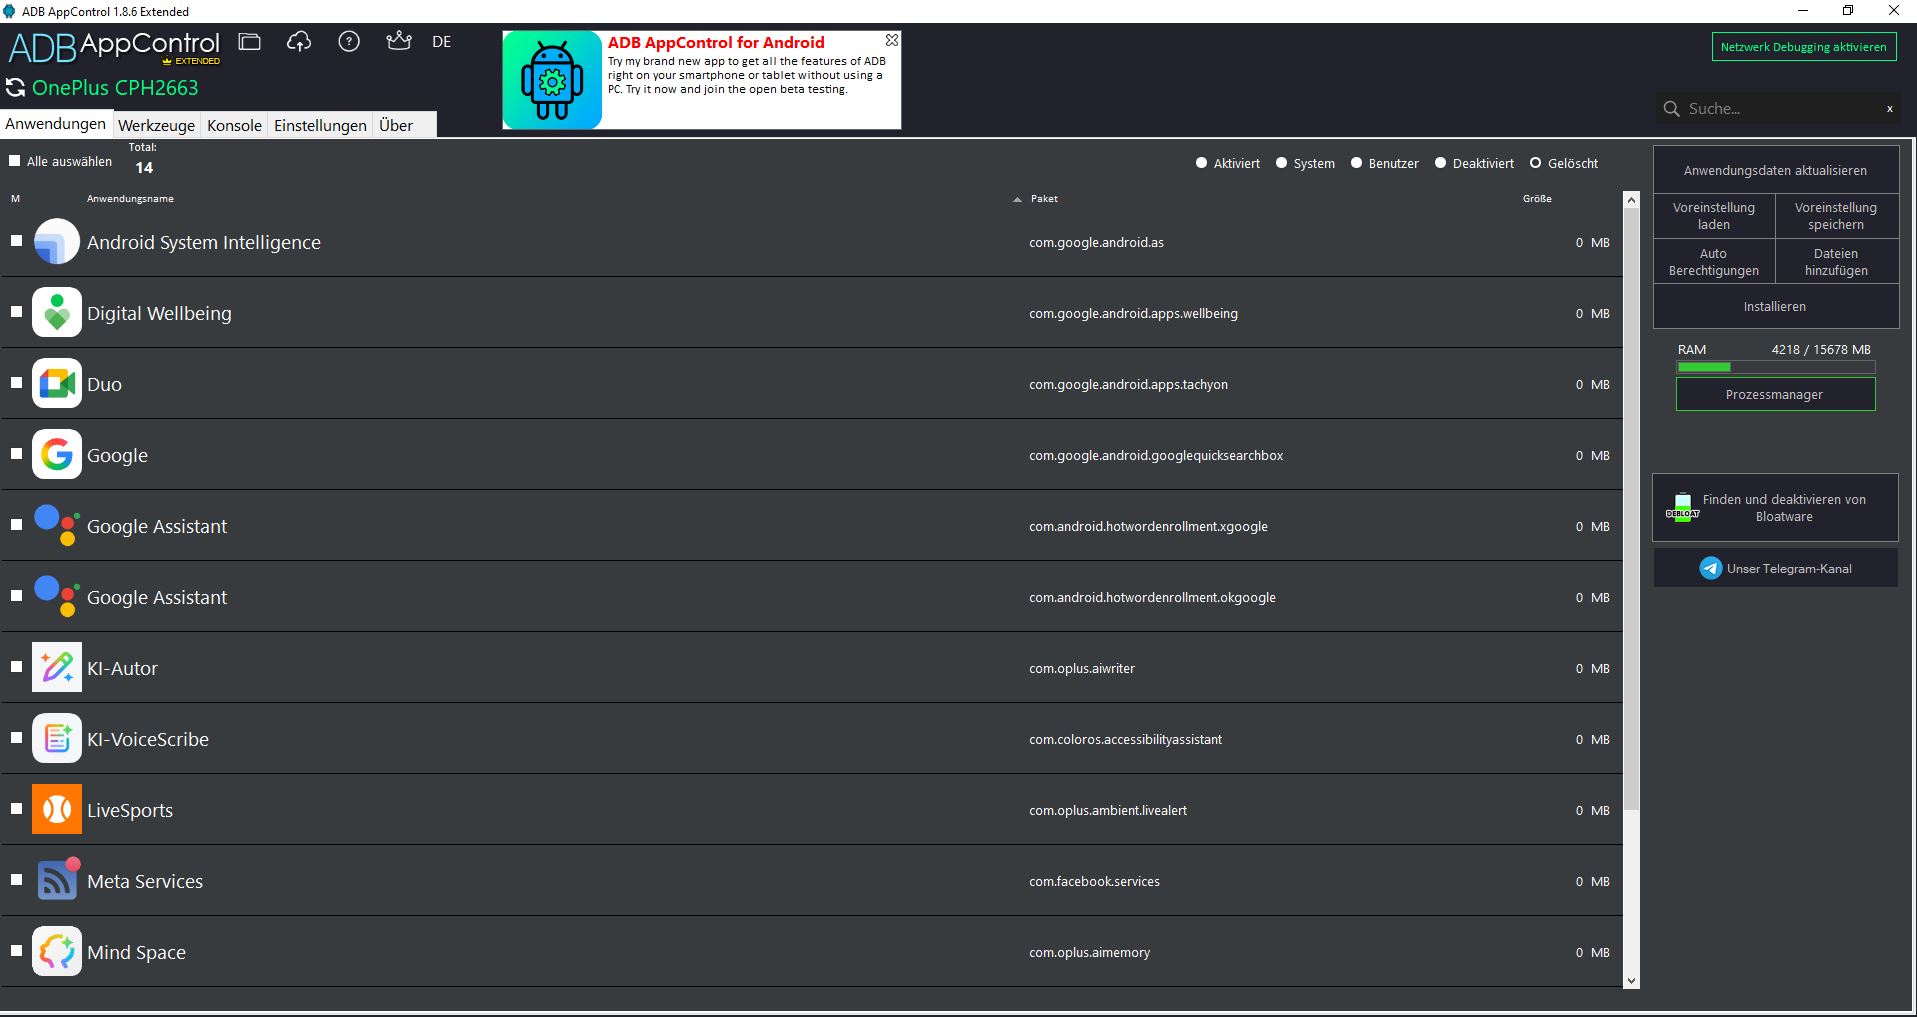Click Dateien hinzufügen button
This screenshot has width=1917, height=1017.
[x=1836, y=262]
